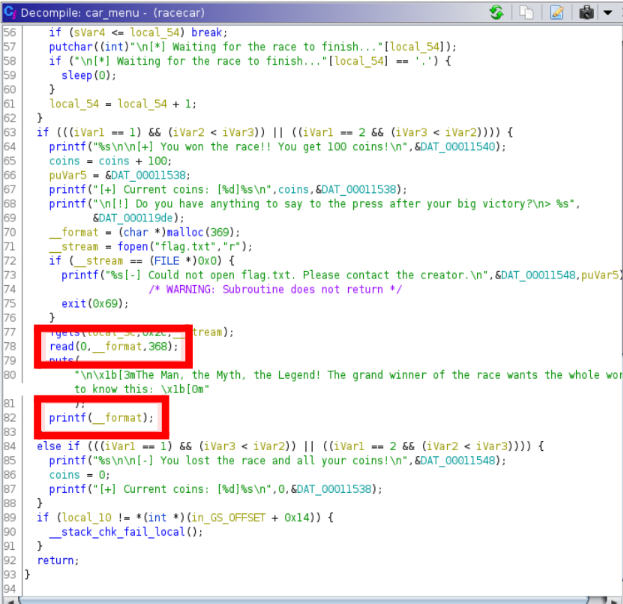
Task: Open the toolbar's black arrow dropdown menu
Action: pos(606,13)
